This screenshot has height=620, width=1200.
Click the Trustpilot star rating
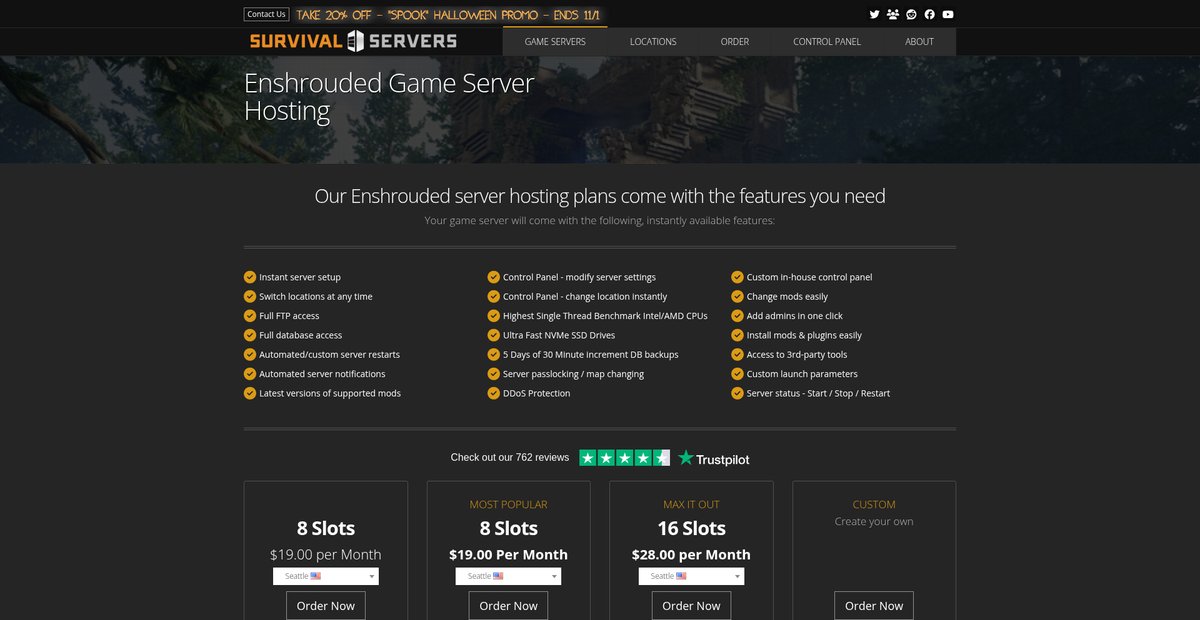[x=625, y=457]
